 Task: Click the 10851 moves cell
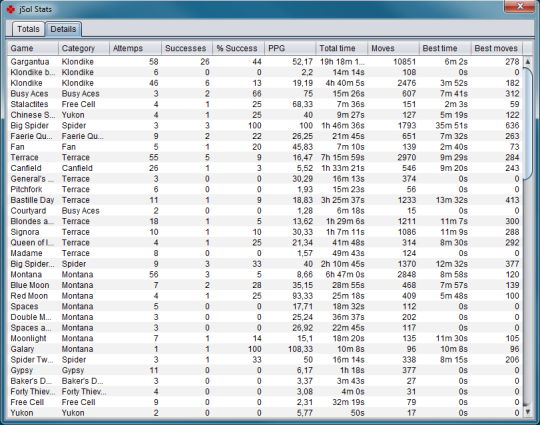[x=394, y=62]
